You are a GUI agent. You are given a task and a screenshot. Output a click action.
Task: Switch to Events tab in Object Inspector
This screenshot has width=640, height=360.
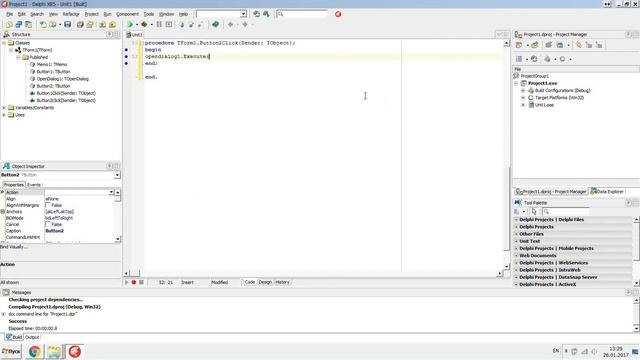(x=34, y=185)
